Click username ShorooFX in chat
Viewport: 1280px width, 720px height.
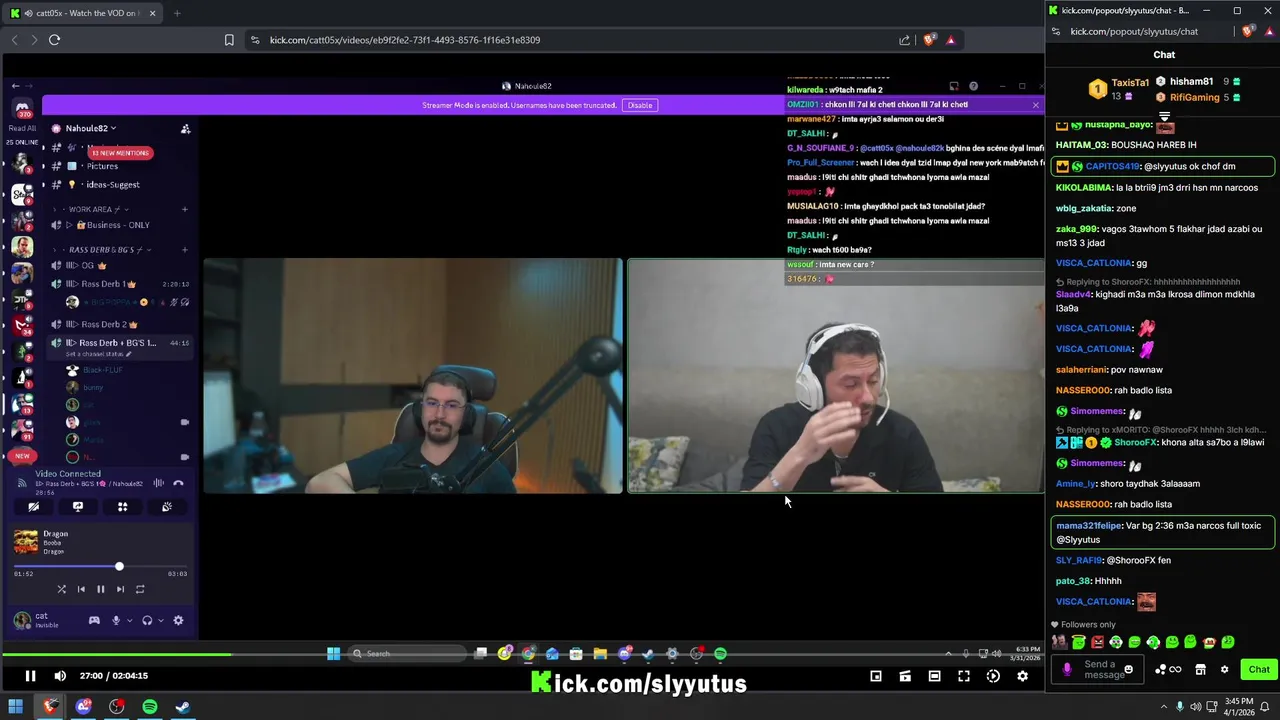tap(1136, 443)
